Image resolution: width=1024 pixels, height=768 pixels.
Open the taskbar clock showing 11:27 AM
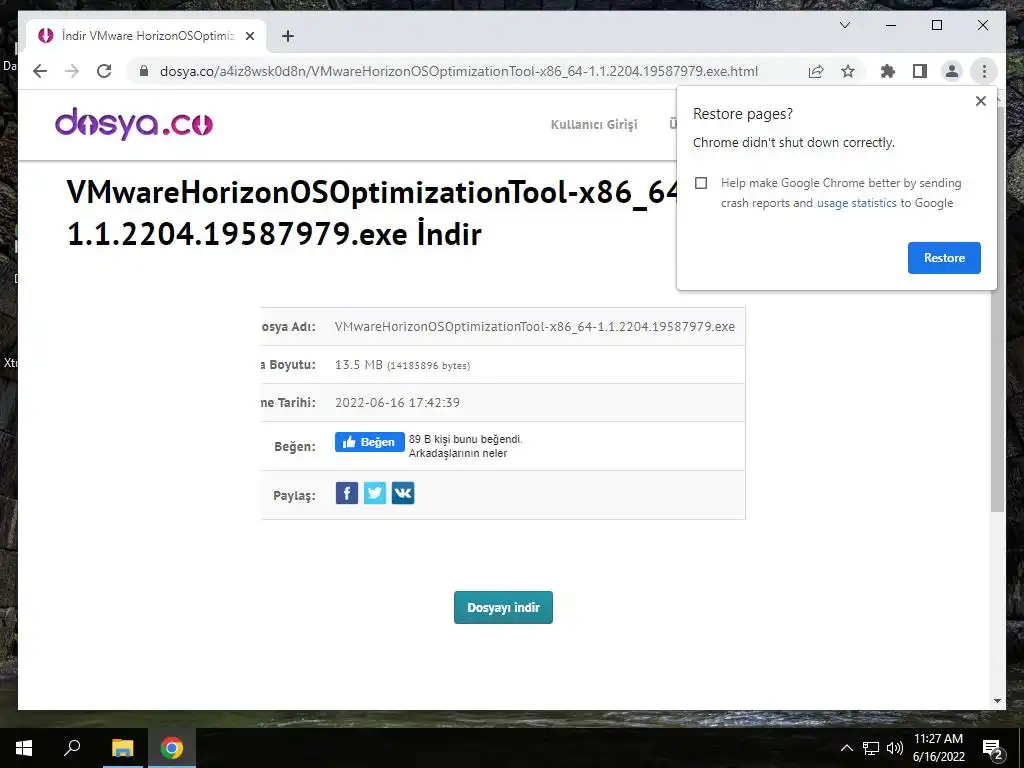tap(938, 748)
